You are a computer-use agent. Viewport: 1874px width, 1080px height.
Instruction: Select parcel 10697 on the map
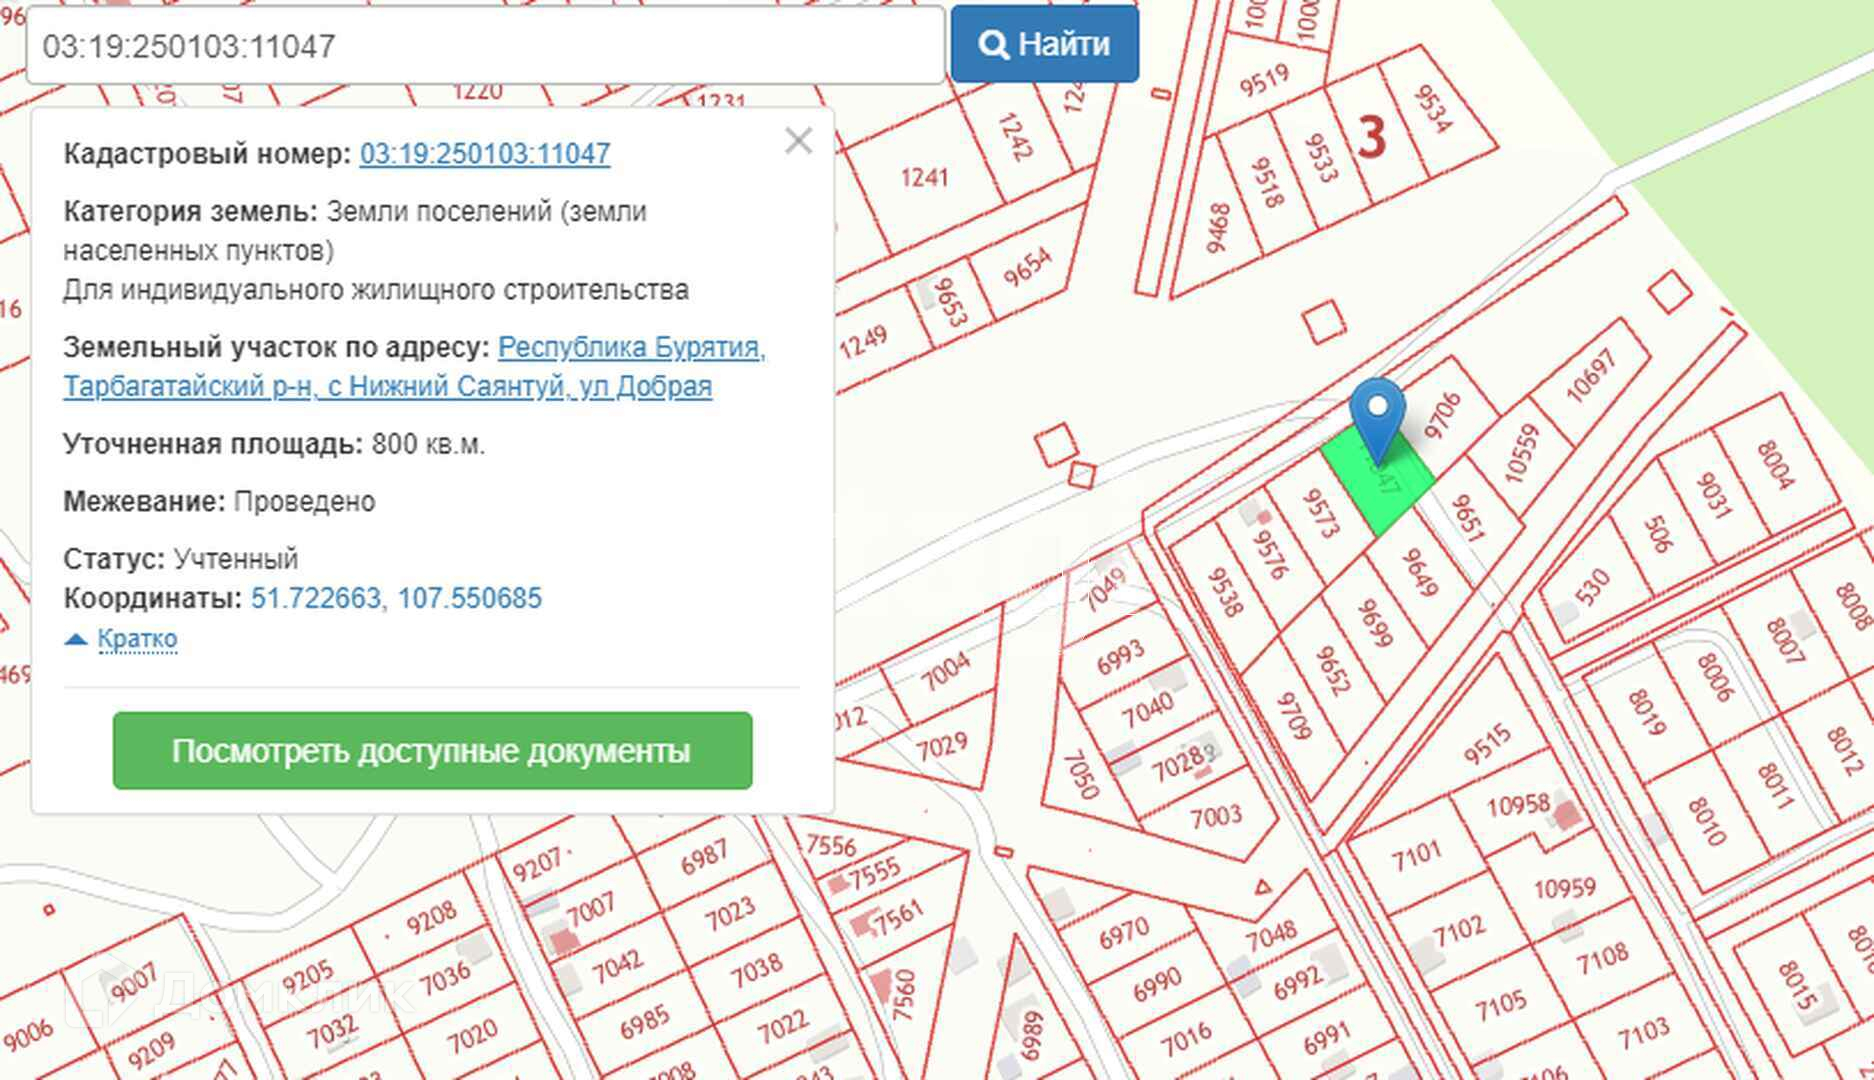tap(1590, 375)
